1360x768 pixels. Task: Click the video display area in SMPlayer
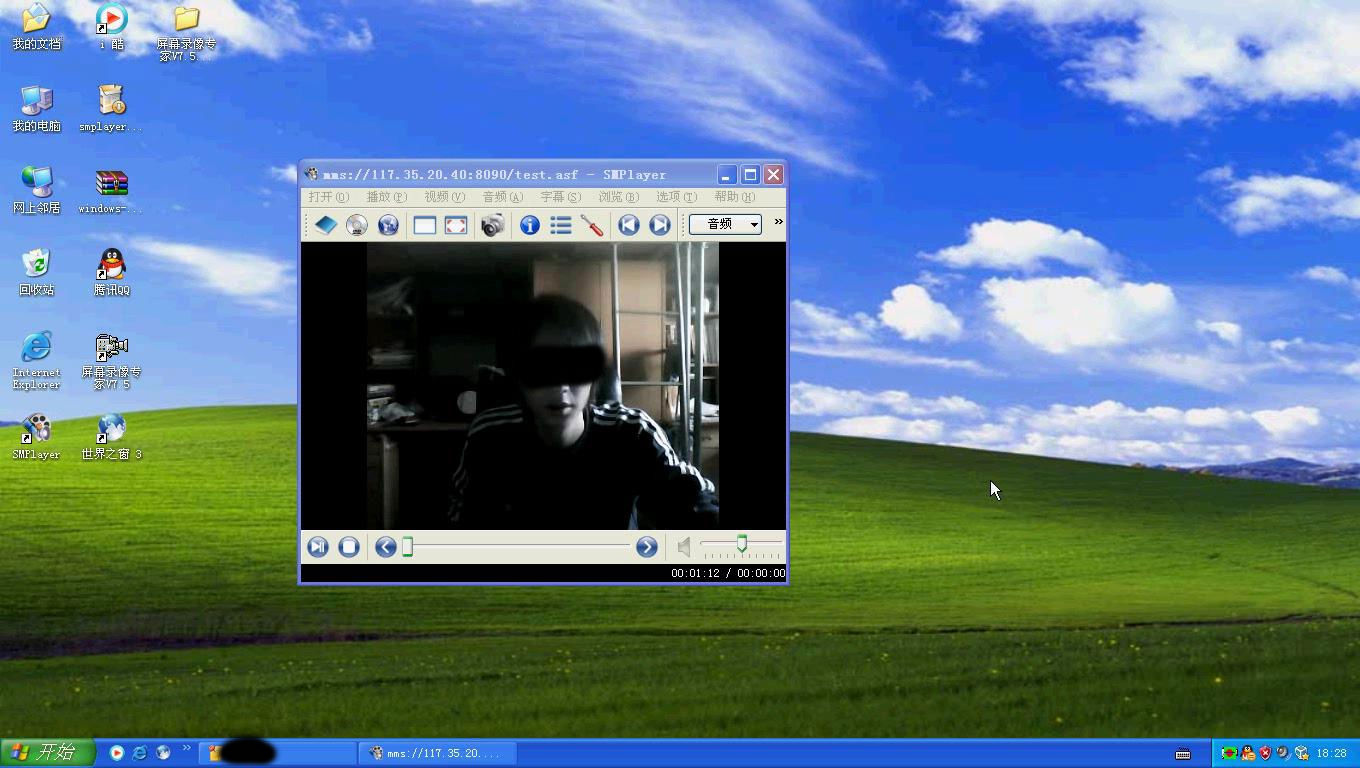click(543, 386)
